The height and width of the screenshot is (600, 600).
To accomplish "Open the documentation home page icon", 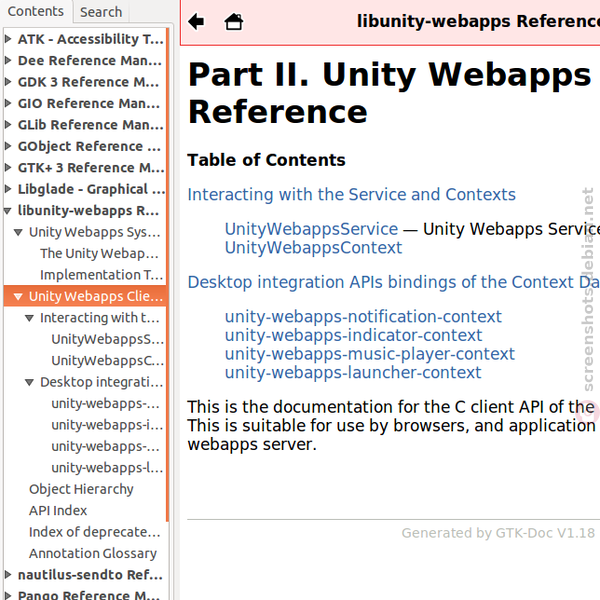I will [x=233, y=21].
